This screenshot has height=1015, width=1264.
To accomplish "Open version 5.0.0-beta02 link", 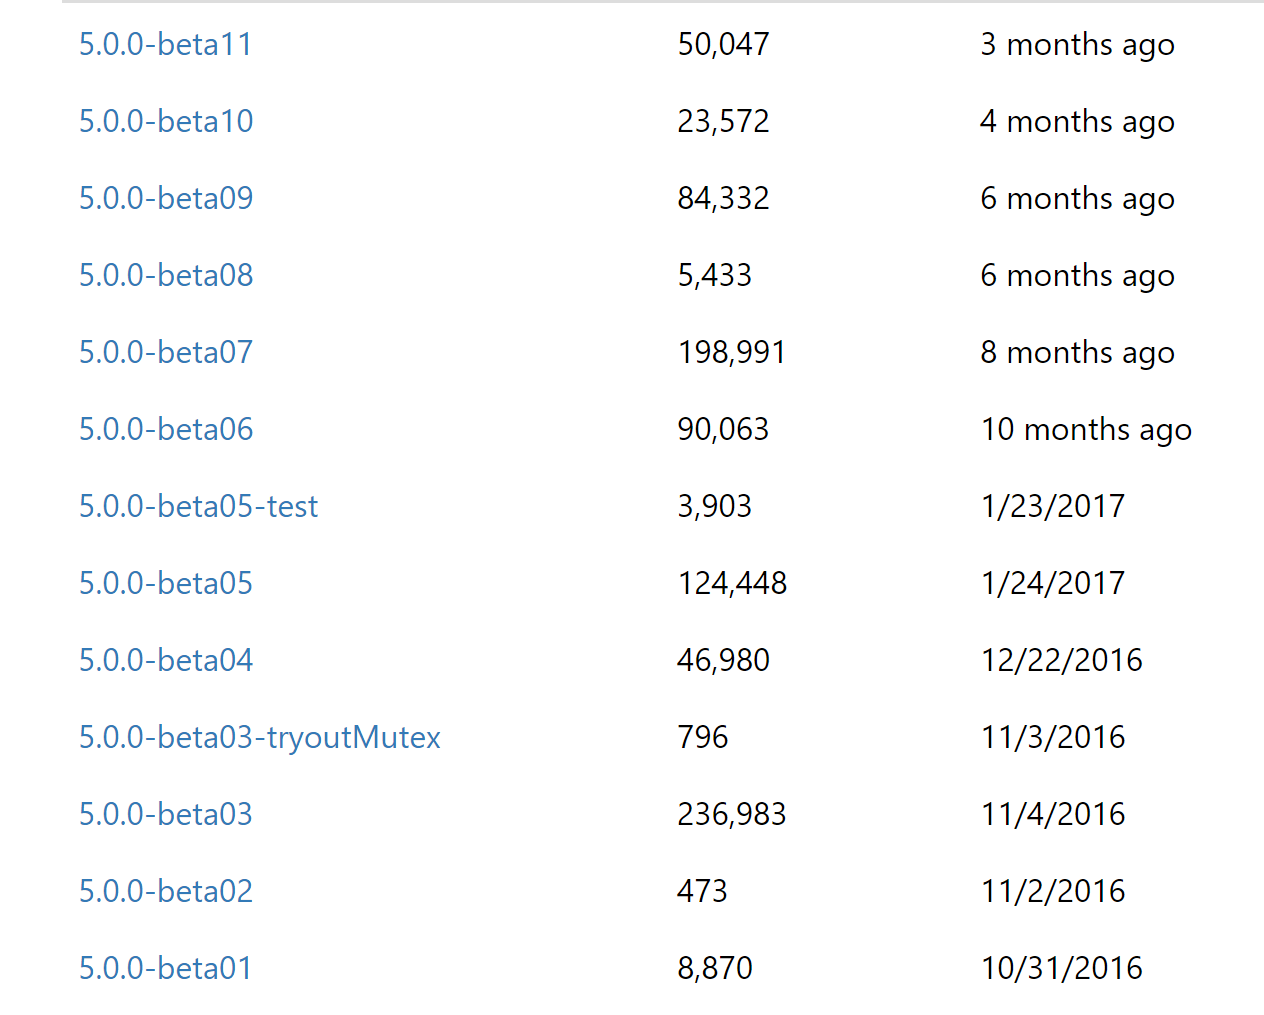I will coord(166,891).
